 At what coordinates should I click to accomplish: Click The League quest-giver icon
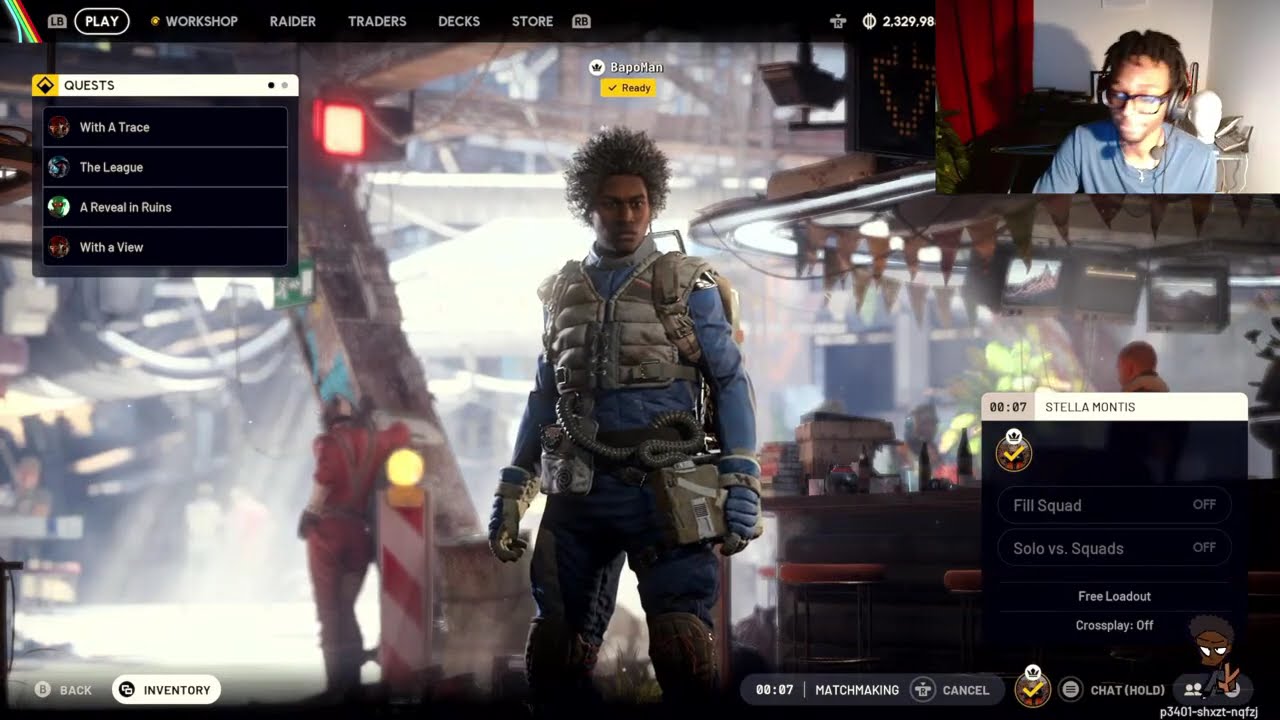(59, 167)
